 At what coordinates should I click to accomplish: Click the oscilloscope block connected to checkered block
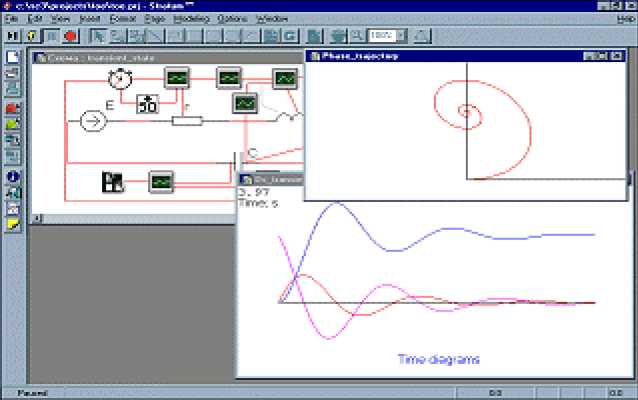161,181
